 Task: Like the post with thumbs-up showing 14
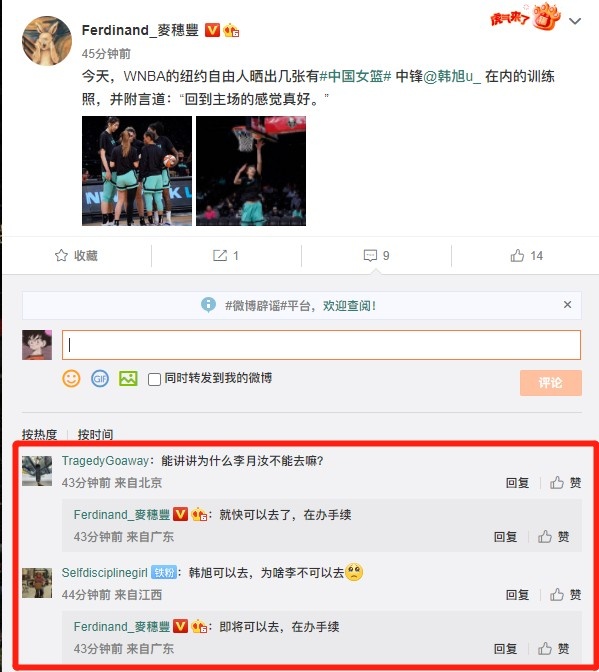(x=517, y=255)
